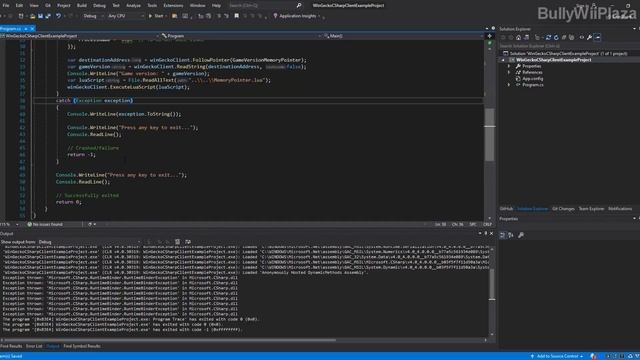Open the Extensions menu
640x360 pixels.
pyautogui.click(x=173, y=5)
